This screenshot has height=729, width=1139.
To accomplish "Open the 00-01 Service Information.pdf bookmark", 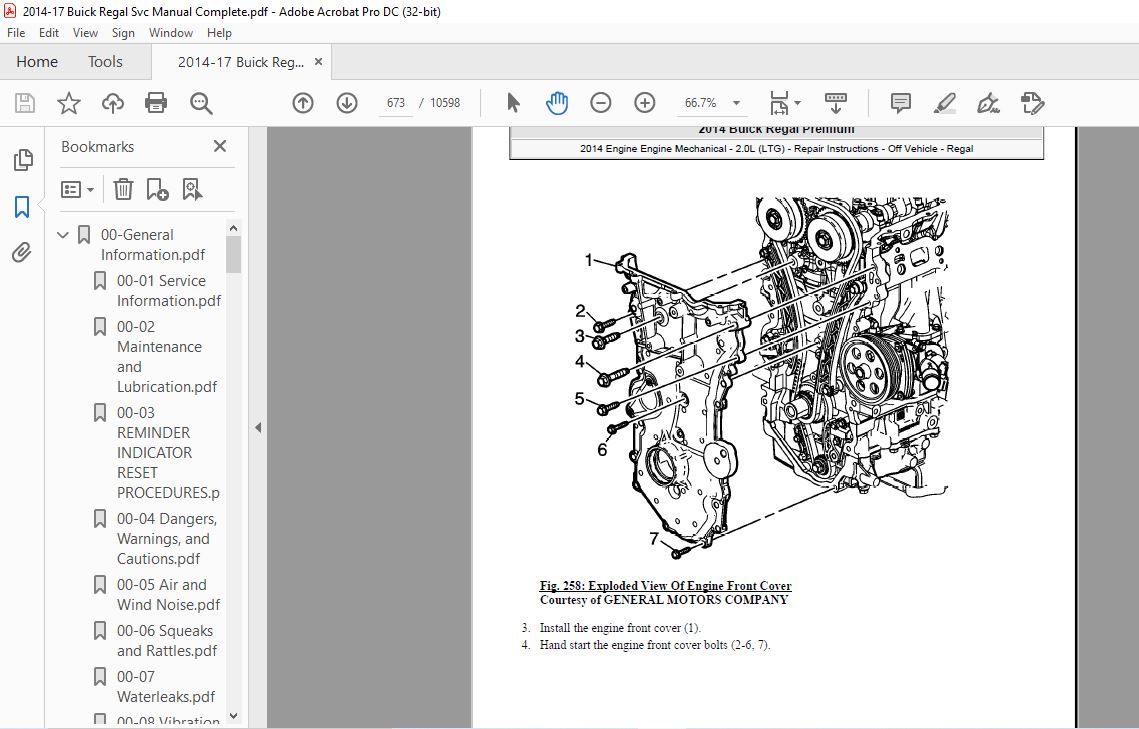I will [169, 290].
